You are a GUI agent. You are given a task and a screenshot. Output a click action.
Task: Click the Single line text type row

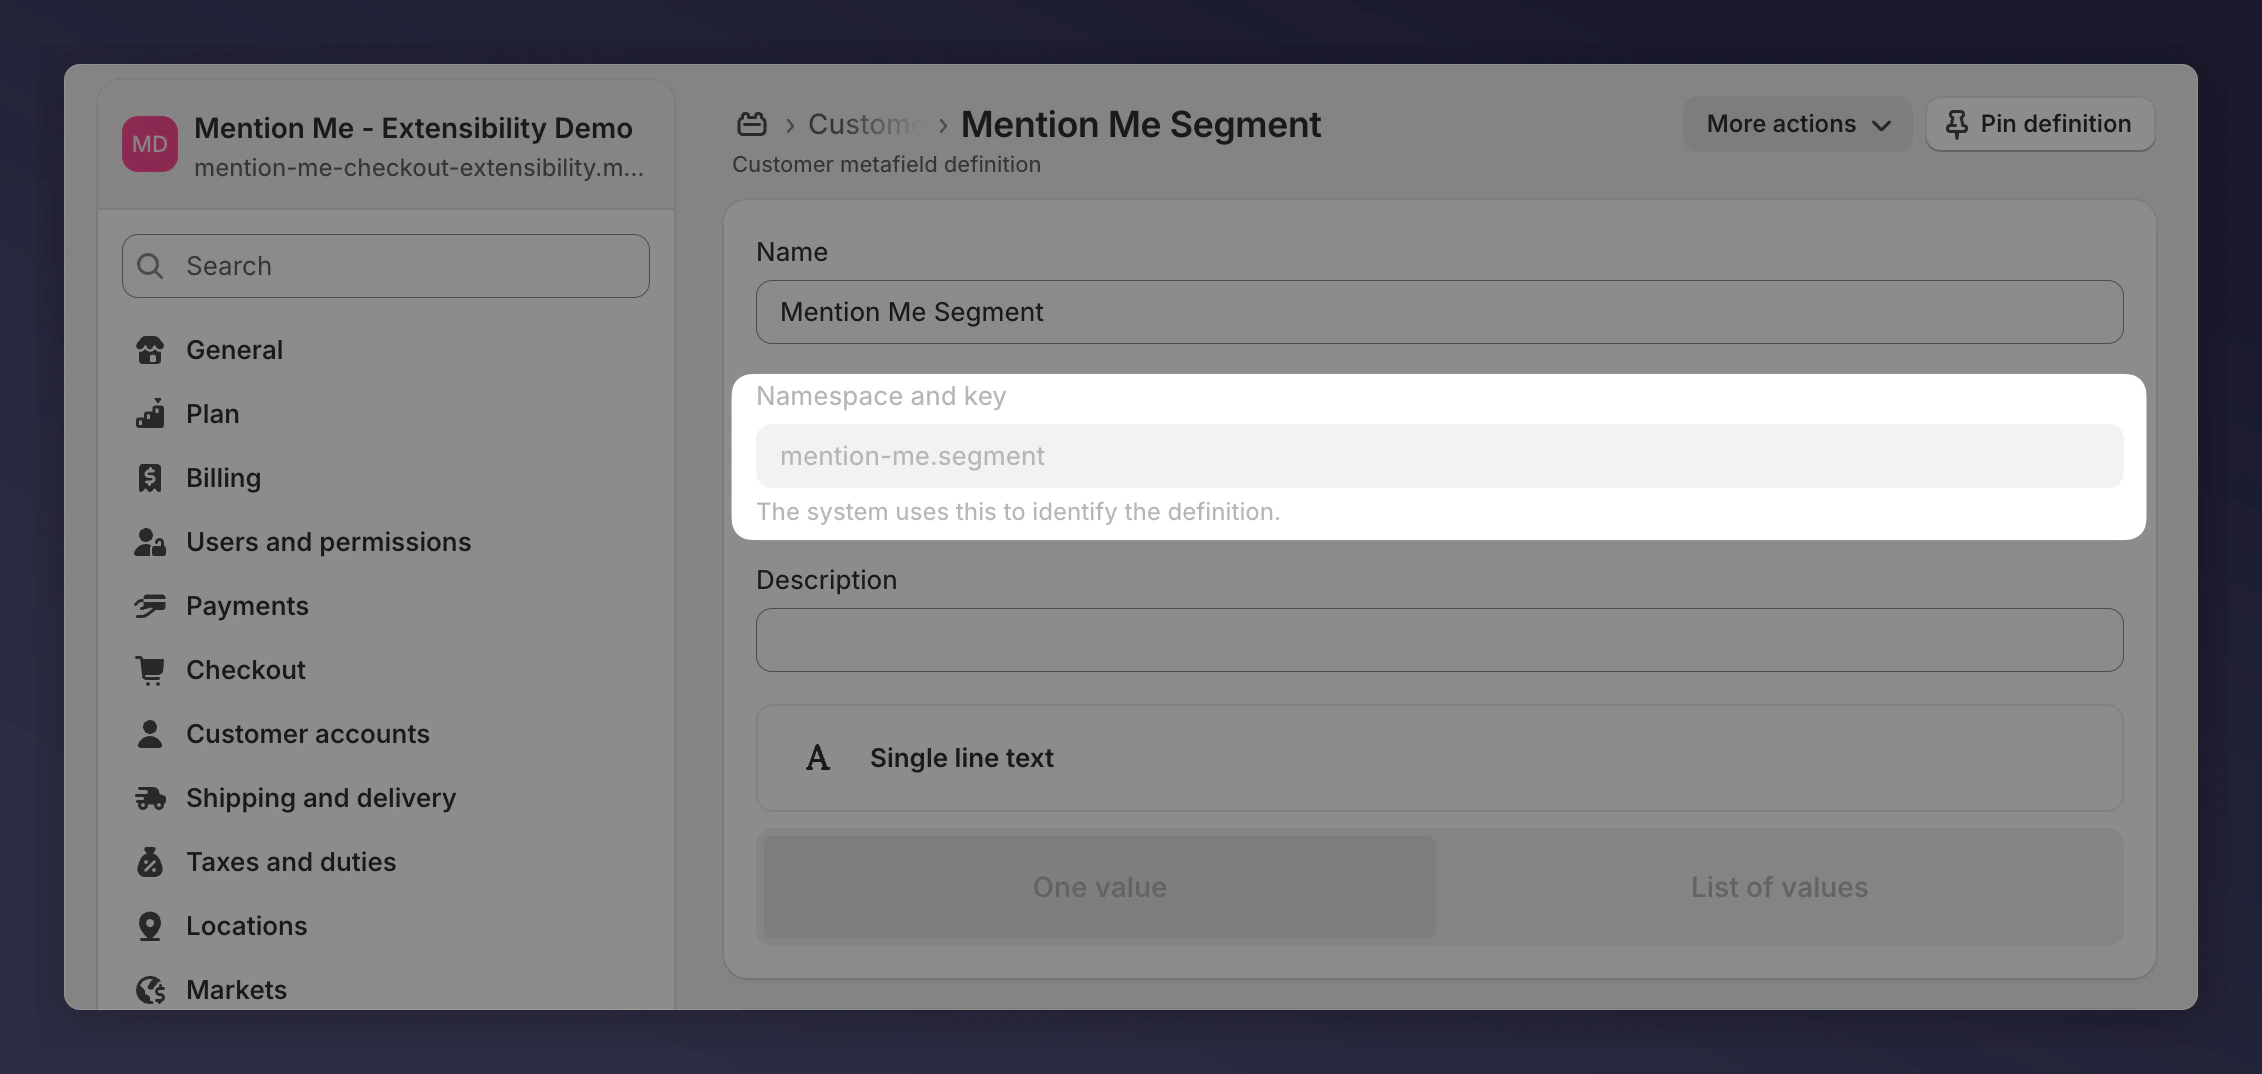[x=1440, y=758]
